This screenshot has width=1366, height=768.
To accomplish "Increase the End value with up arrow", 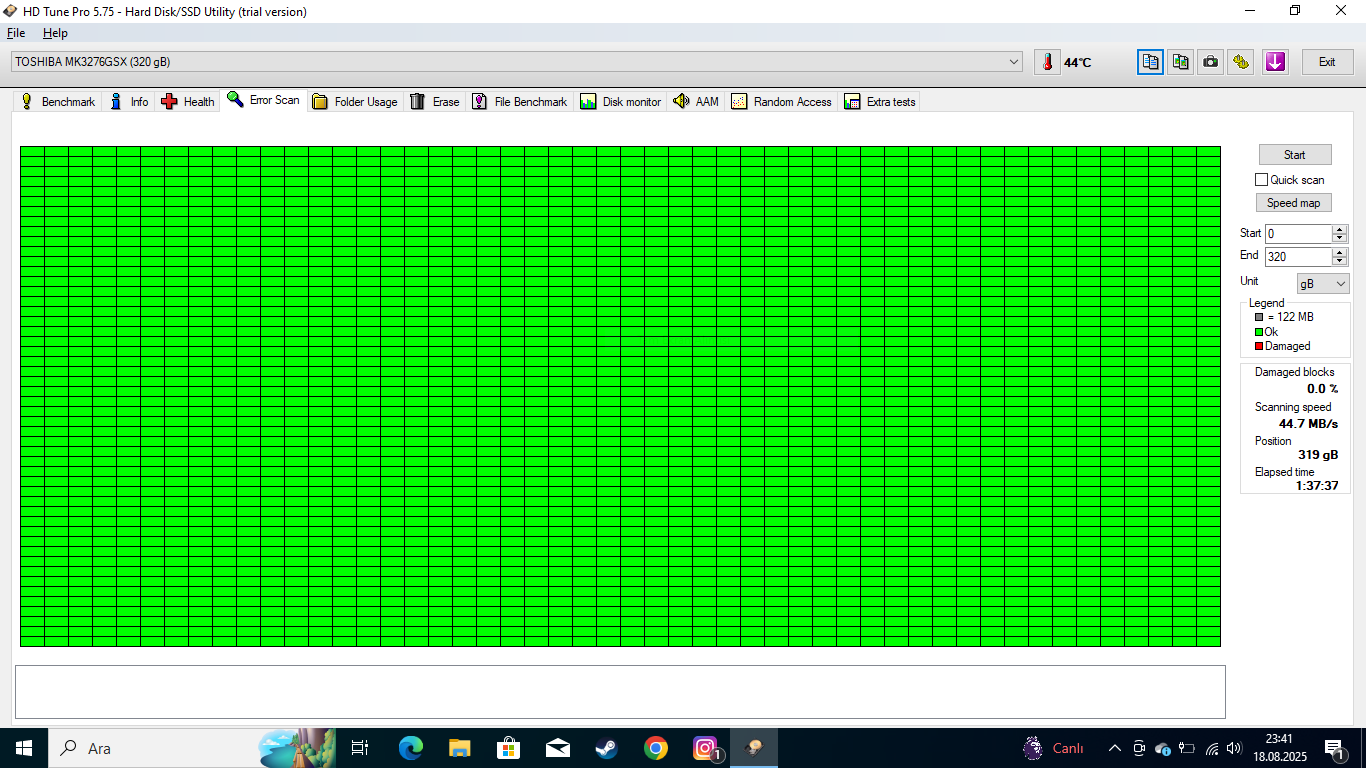I will 1340,252.
